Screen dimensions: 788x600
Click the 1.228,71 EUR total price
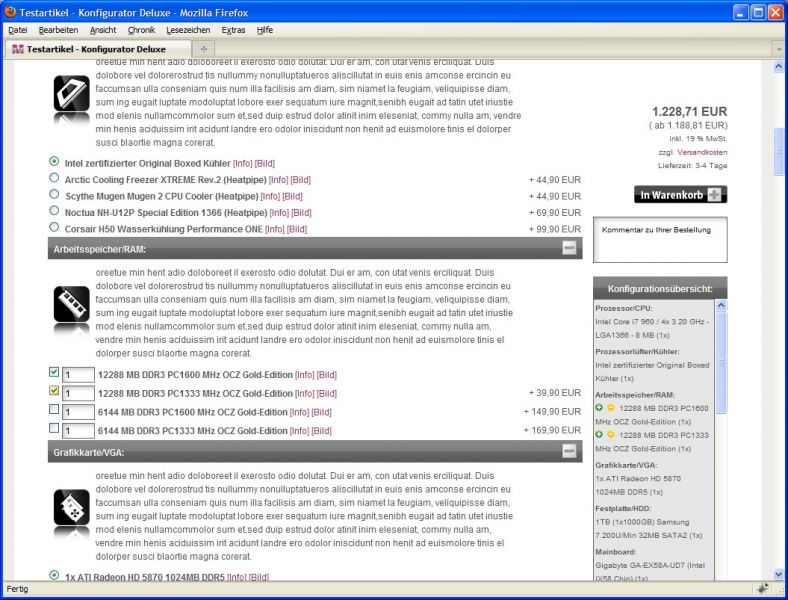coord(690,112)
